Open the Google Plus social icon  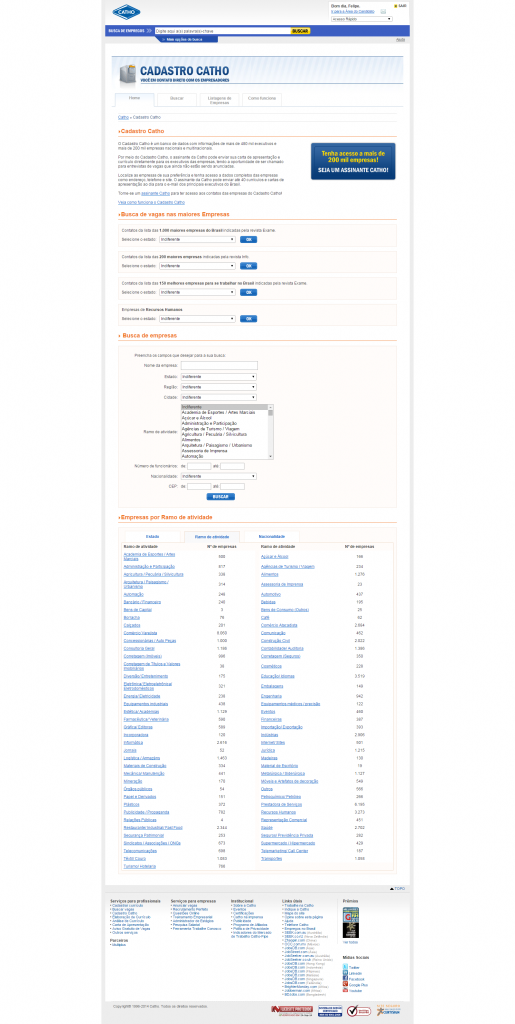point(346,985)
